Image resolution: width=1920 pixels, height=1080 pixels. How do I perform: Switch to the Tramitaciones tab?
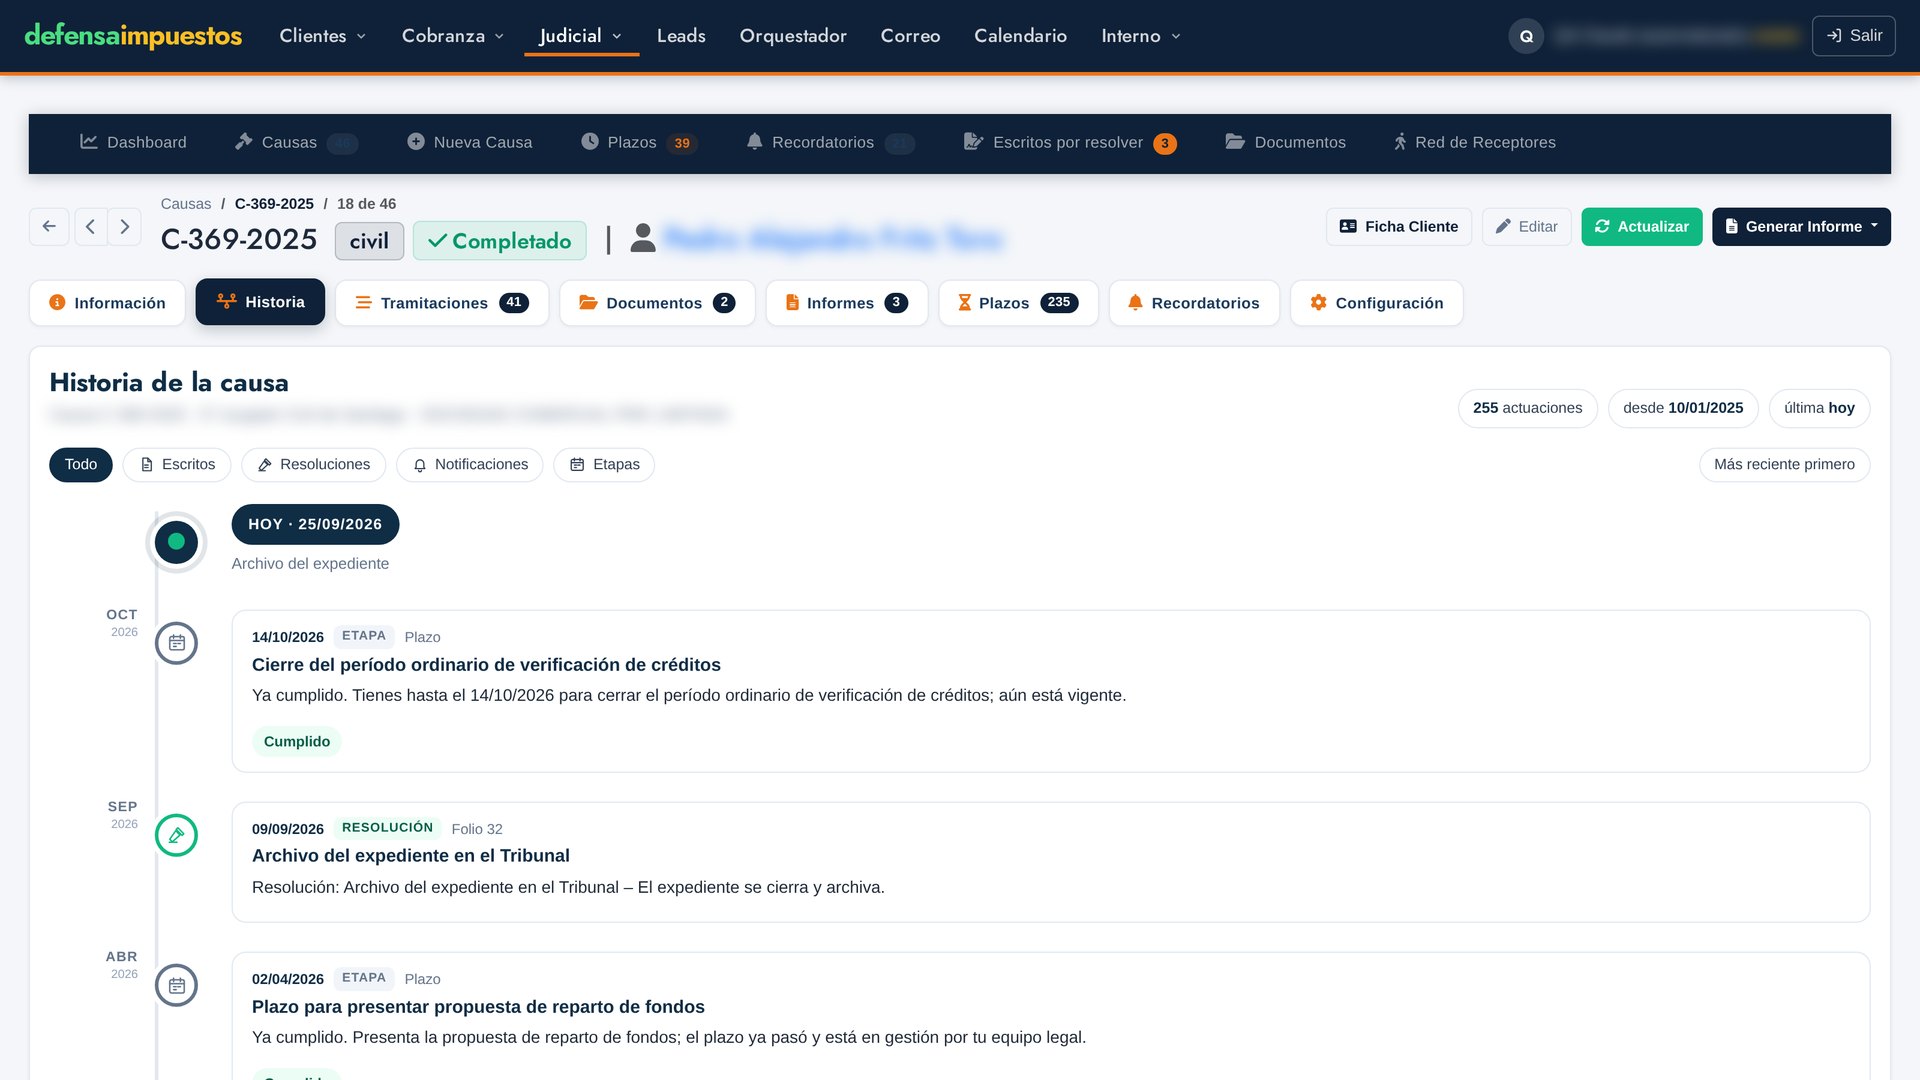(442, 303)
